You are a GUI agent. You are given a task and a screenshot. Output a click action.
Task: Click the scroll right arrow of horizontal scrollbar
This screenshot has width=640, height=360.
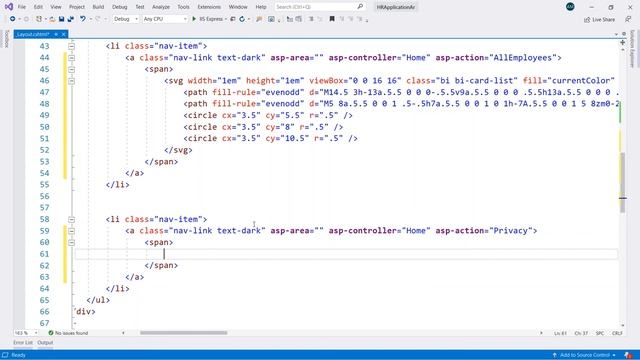pos(541,333)
